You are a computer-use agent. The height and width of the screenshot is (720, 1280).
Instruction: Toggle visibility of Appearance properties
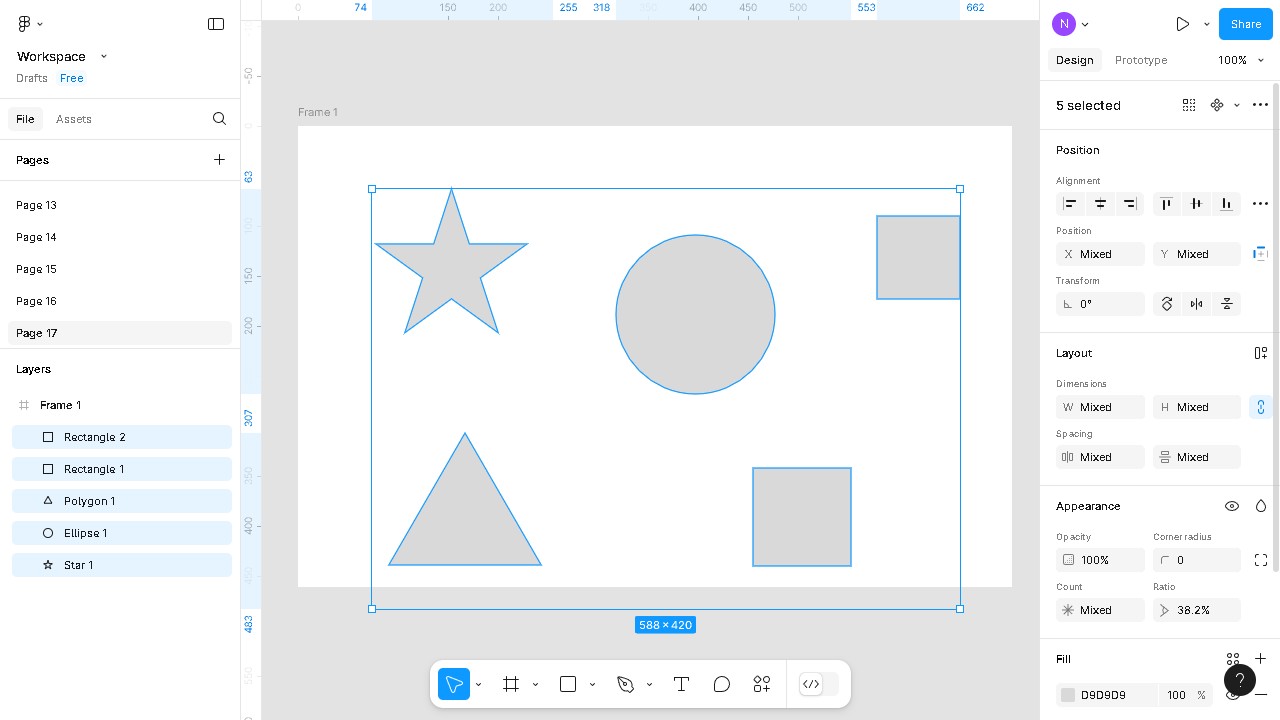click(1232, 506)
